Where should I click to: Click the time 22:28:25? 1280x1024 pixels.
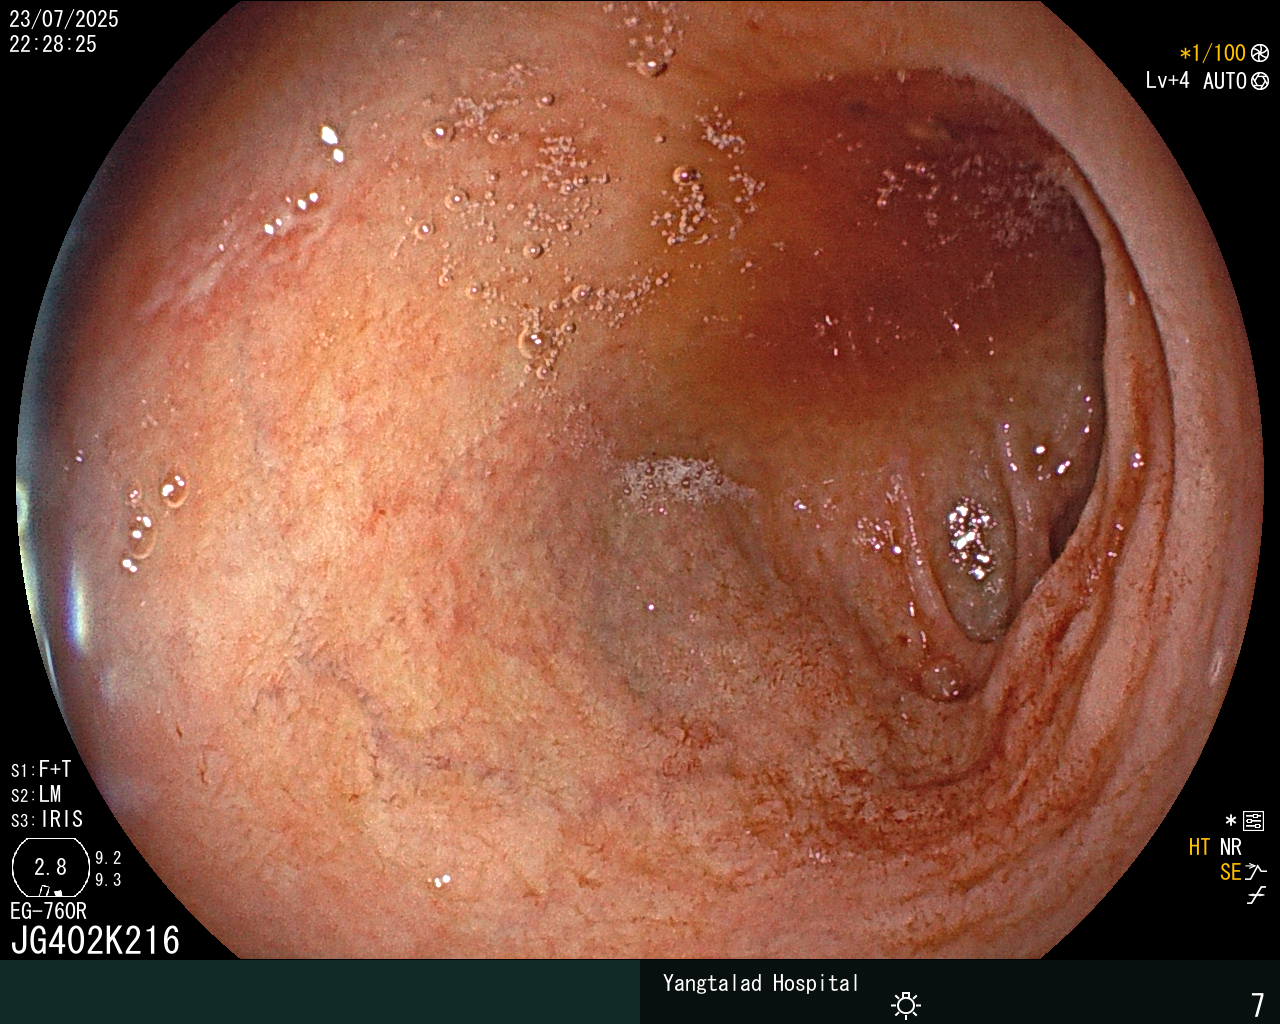tap(53, 44)
